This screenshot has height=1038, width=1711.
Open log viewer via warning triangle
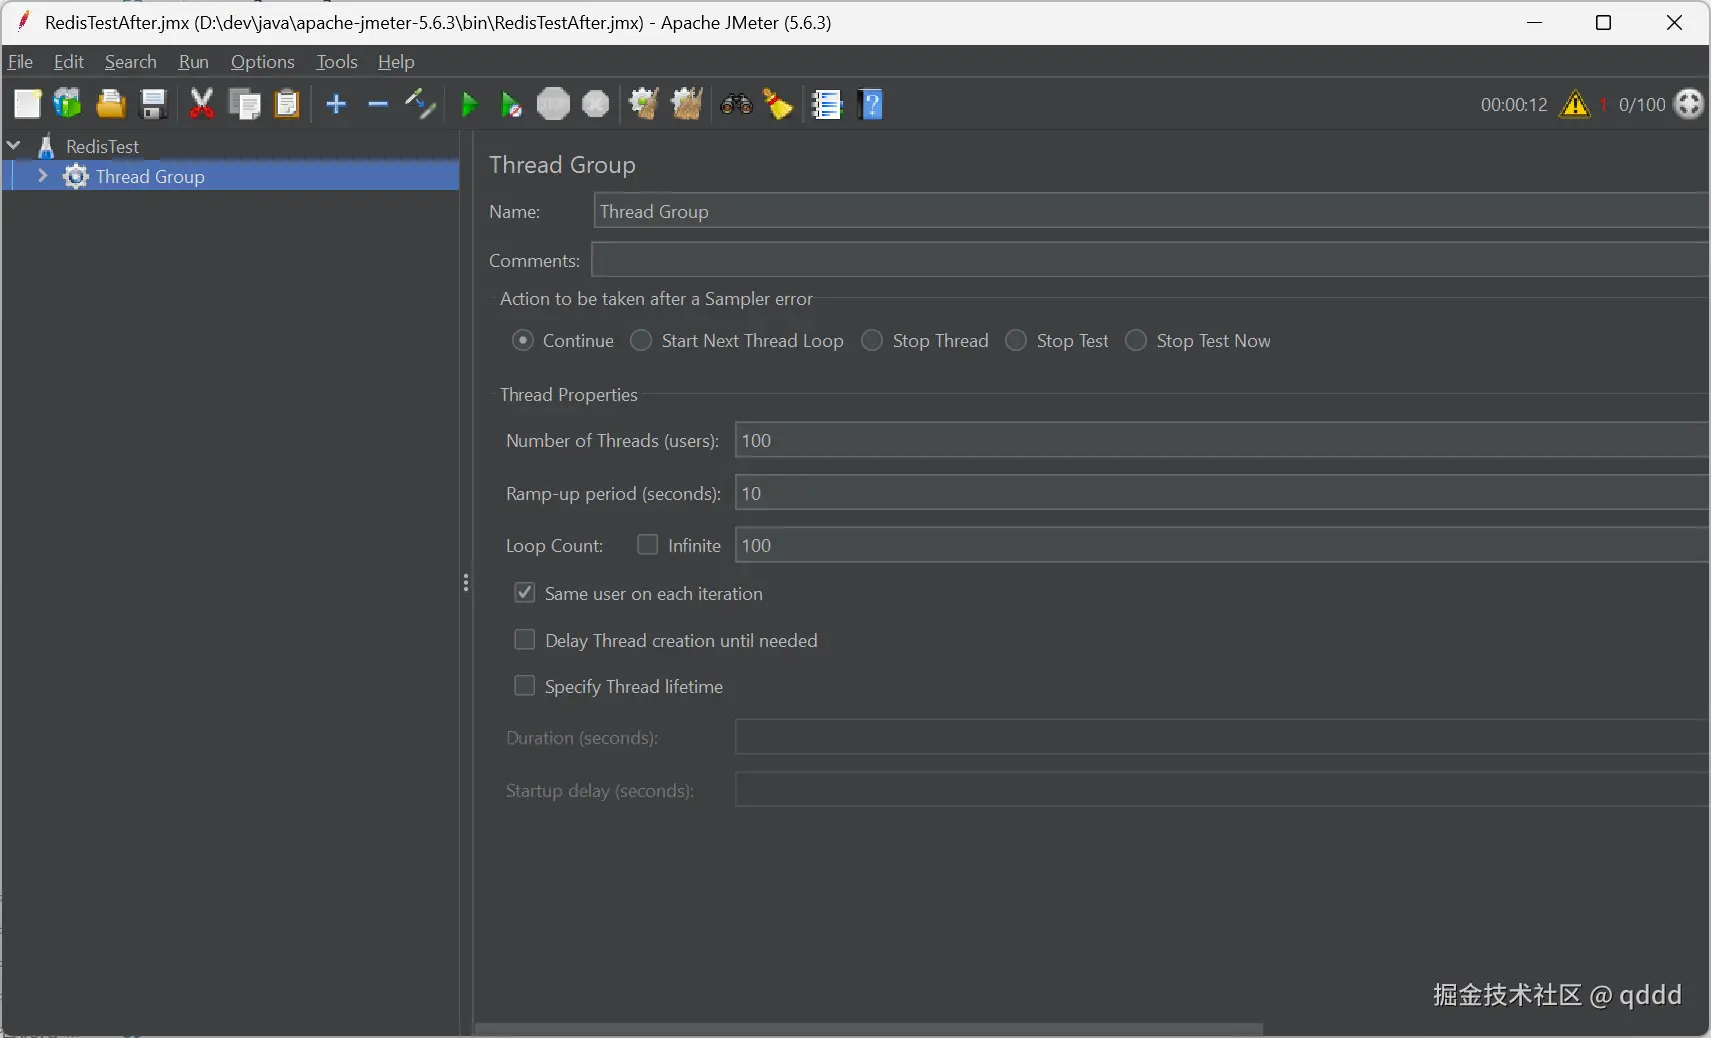coord(1575,104)
